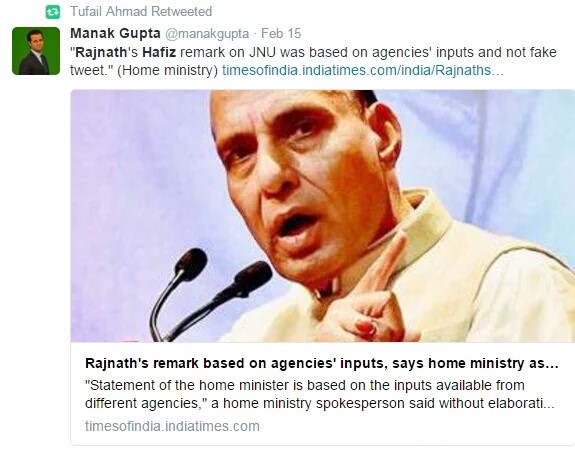Click the Feb 15 tweet timestamp
The width and height of the screenshot is (575, 451).
281,33
